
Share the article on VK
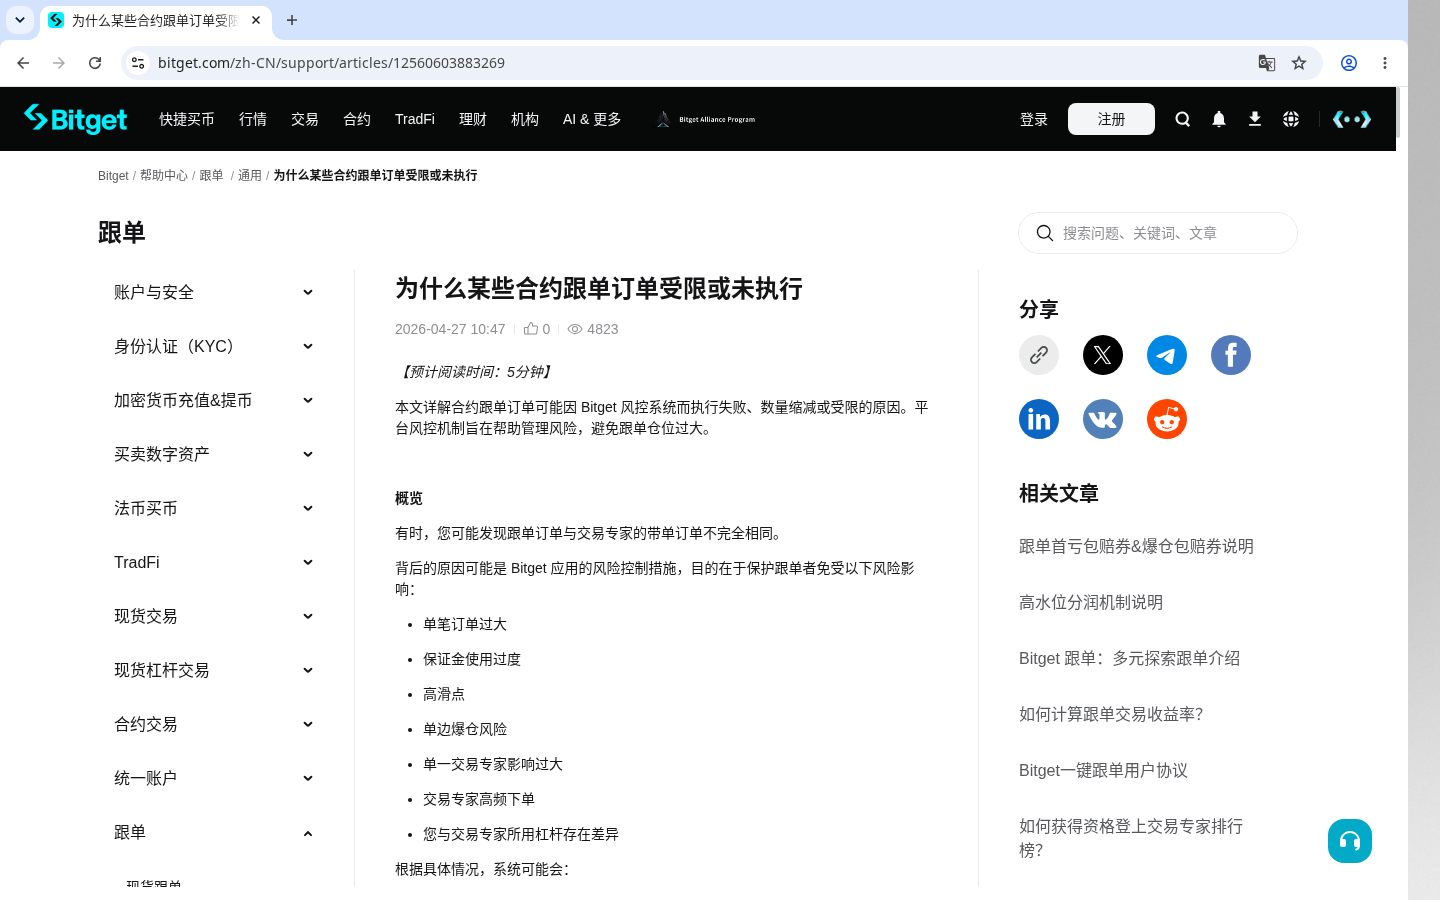[1103, 419]
